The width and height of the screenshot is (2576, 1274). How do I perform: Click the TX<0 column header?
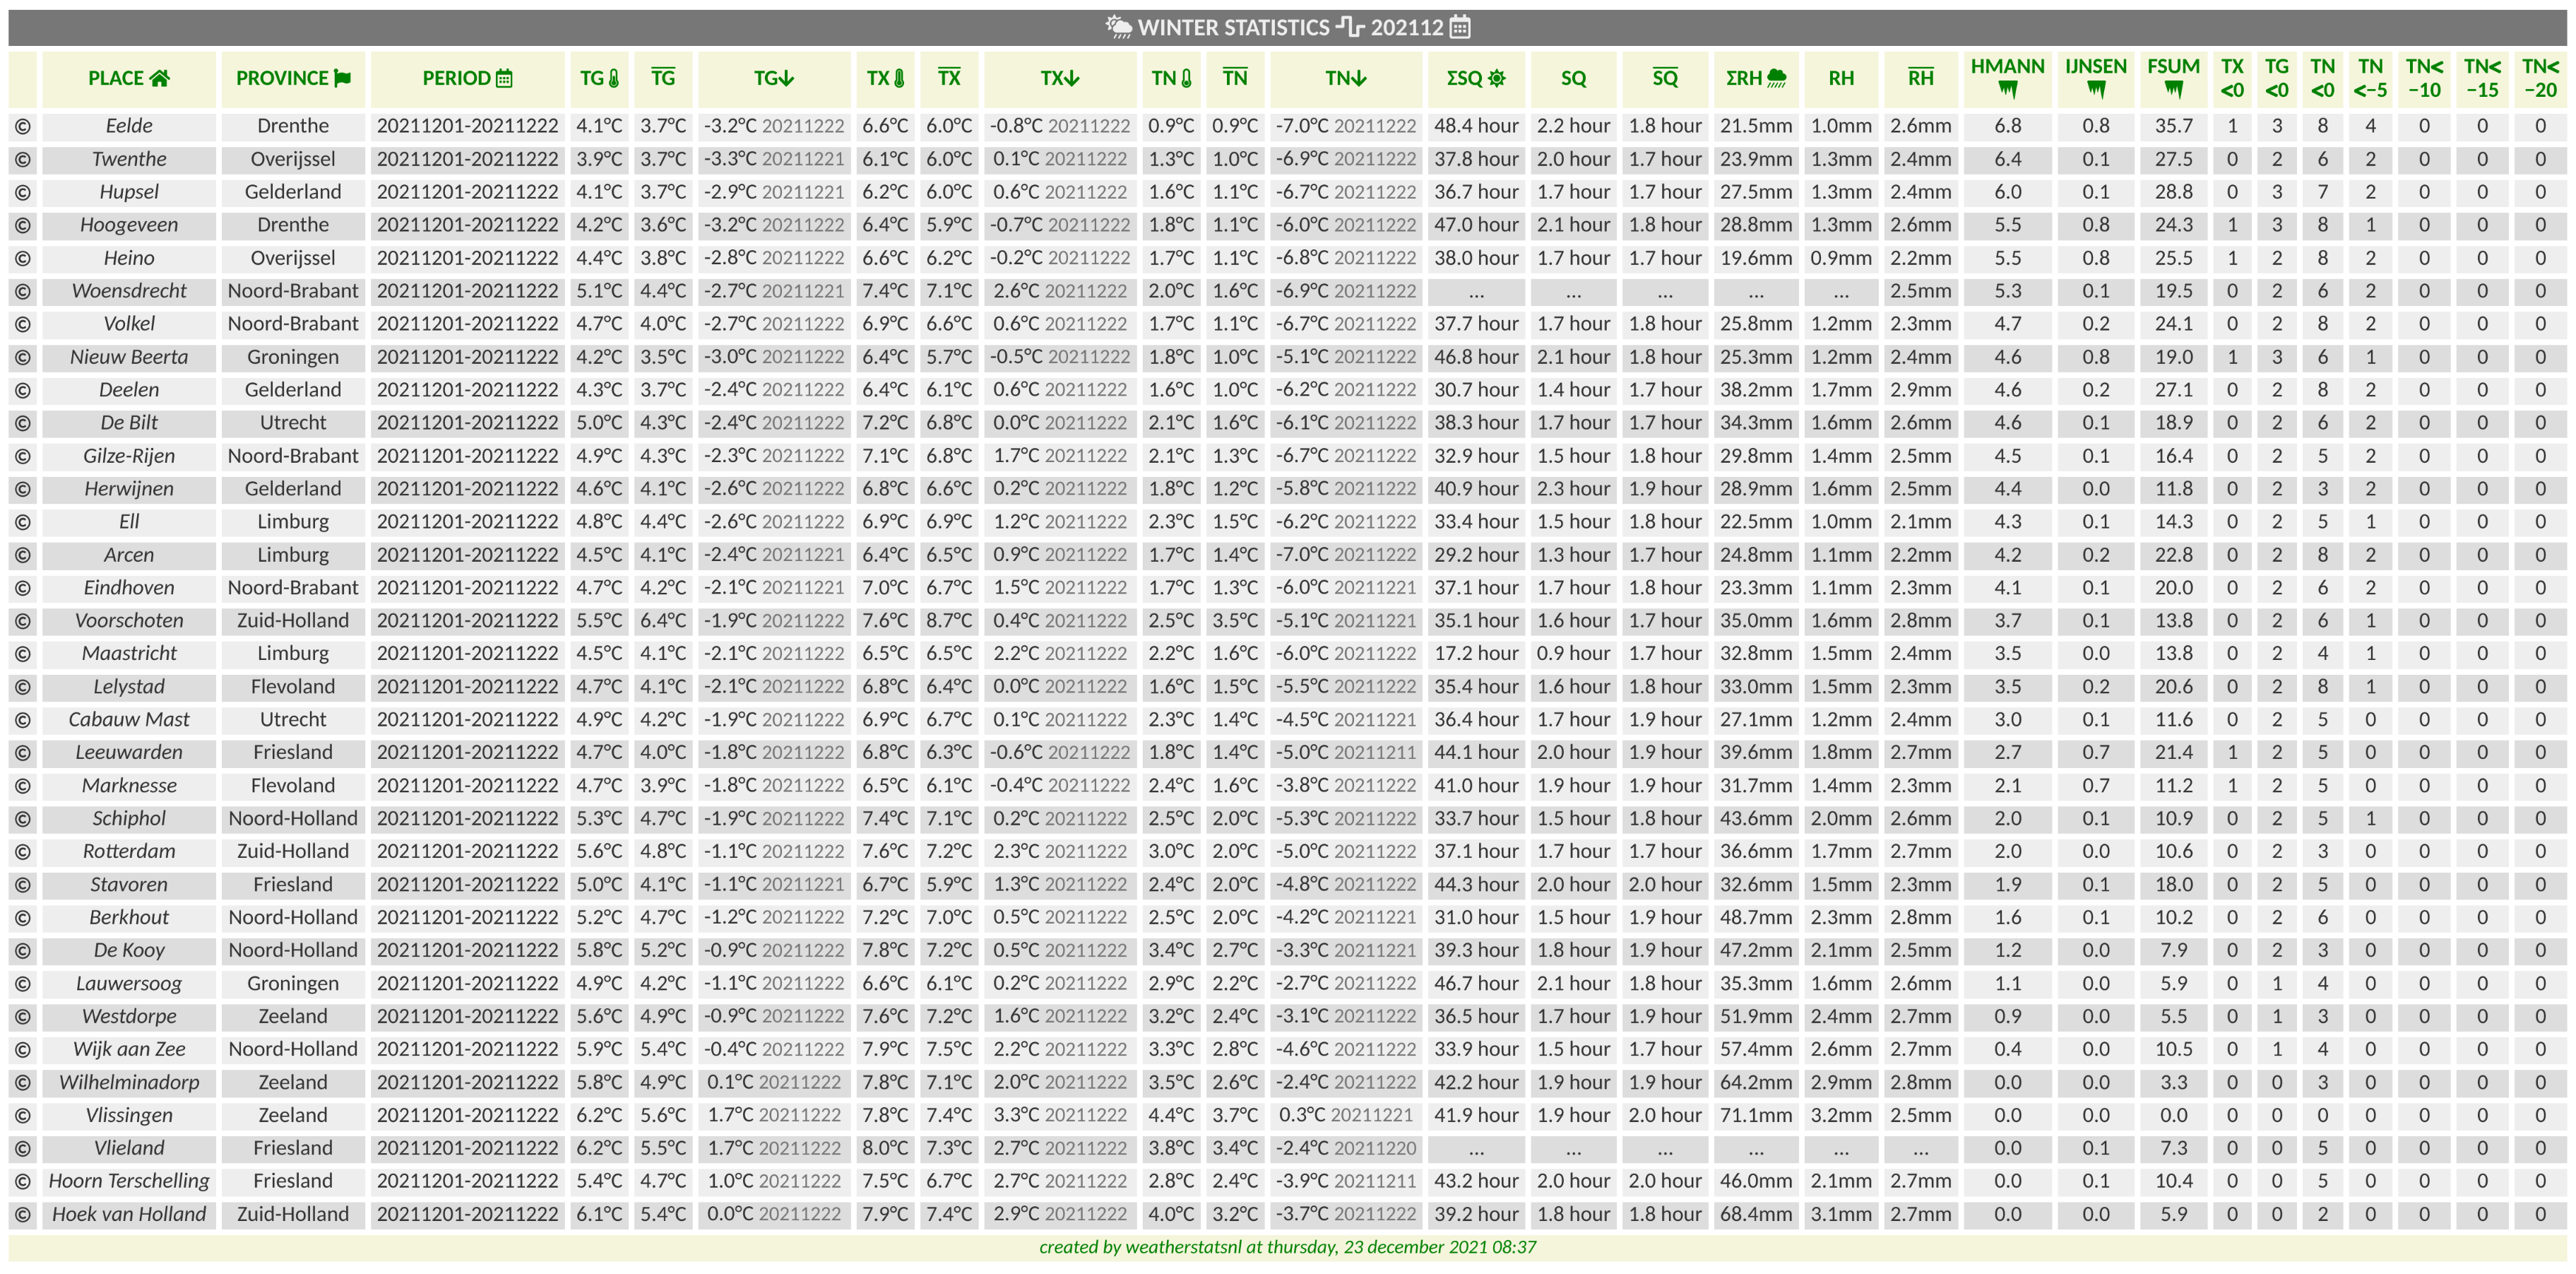pyautogui.click(x=2232, y=78)
